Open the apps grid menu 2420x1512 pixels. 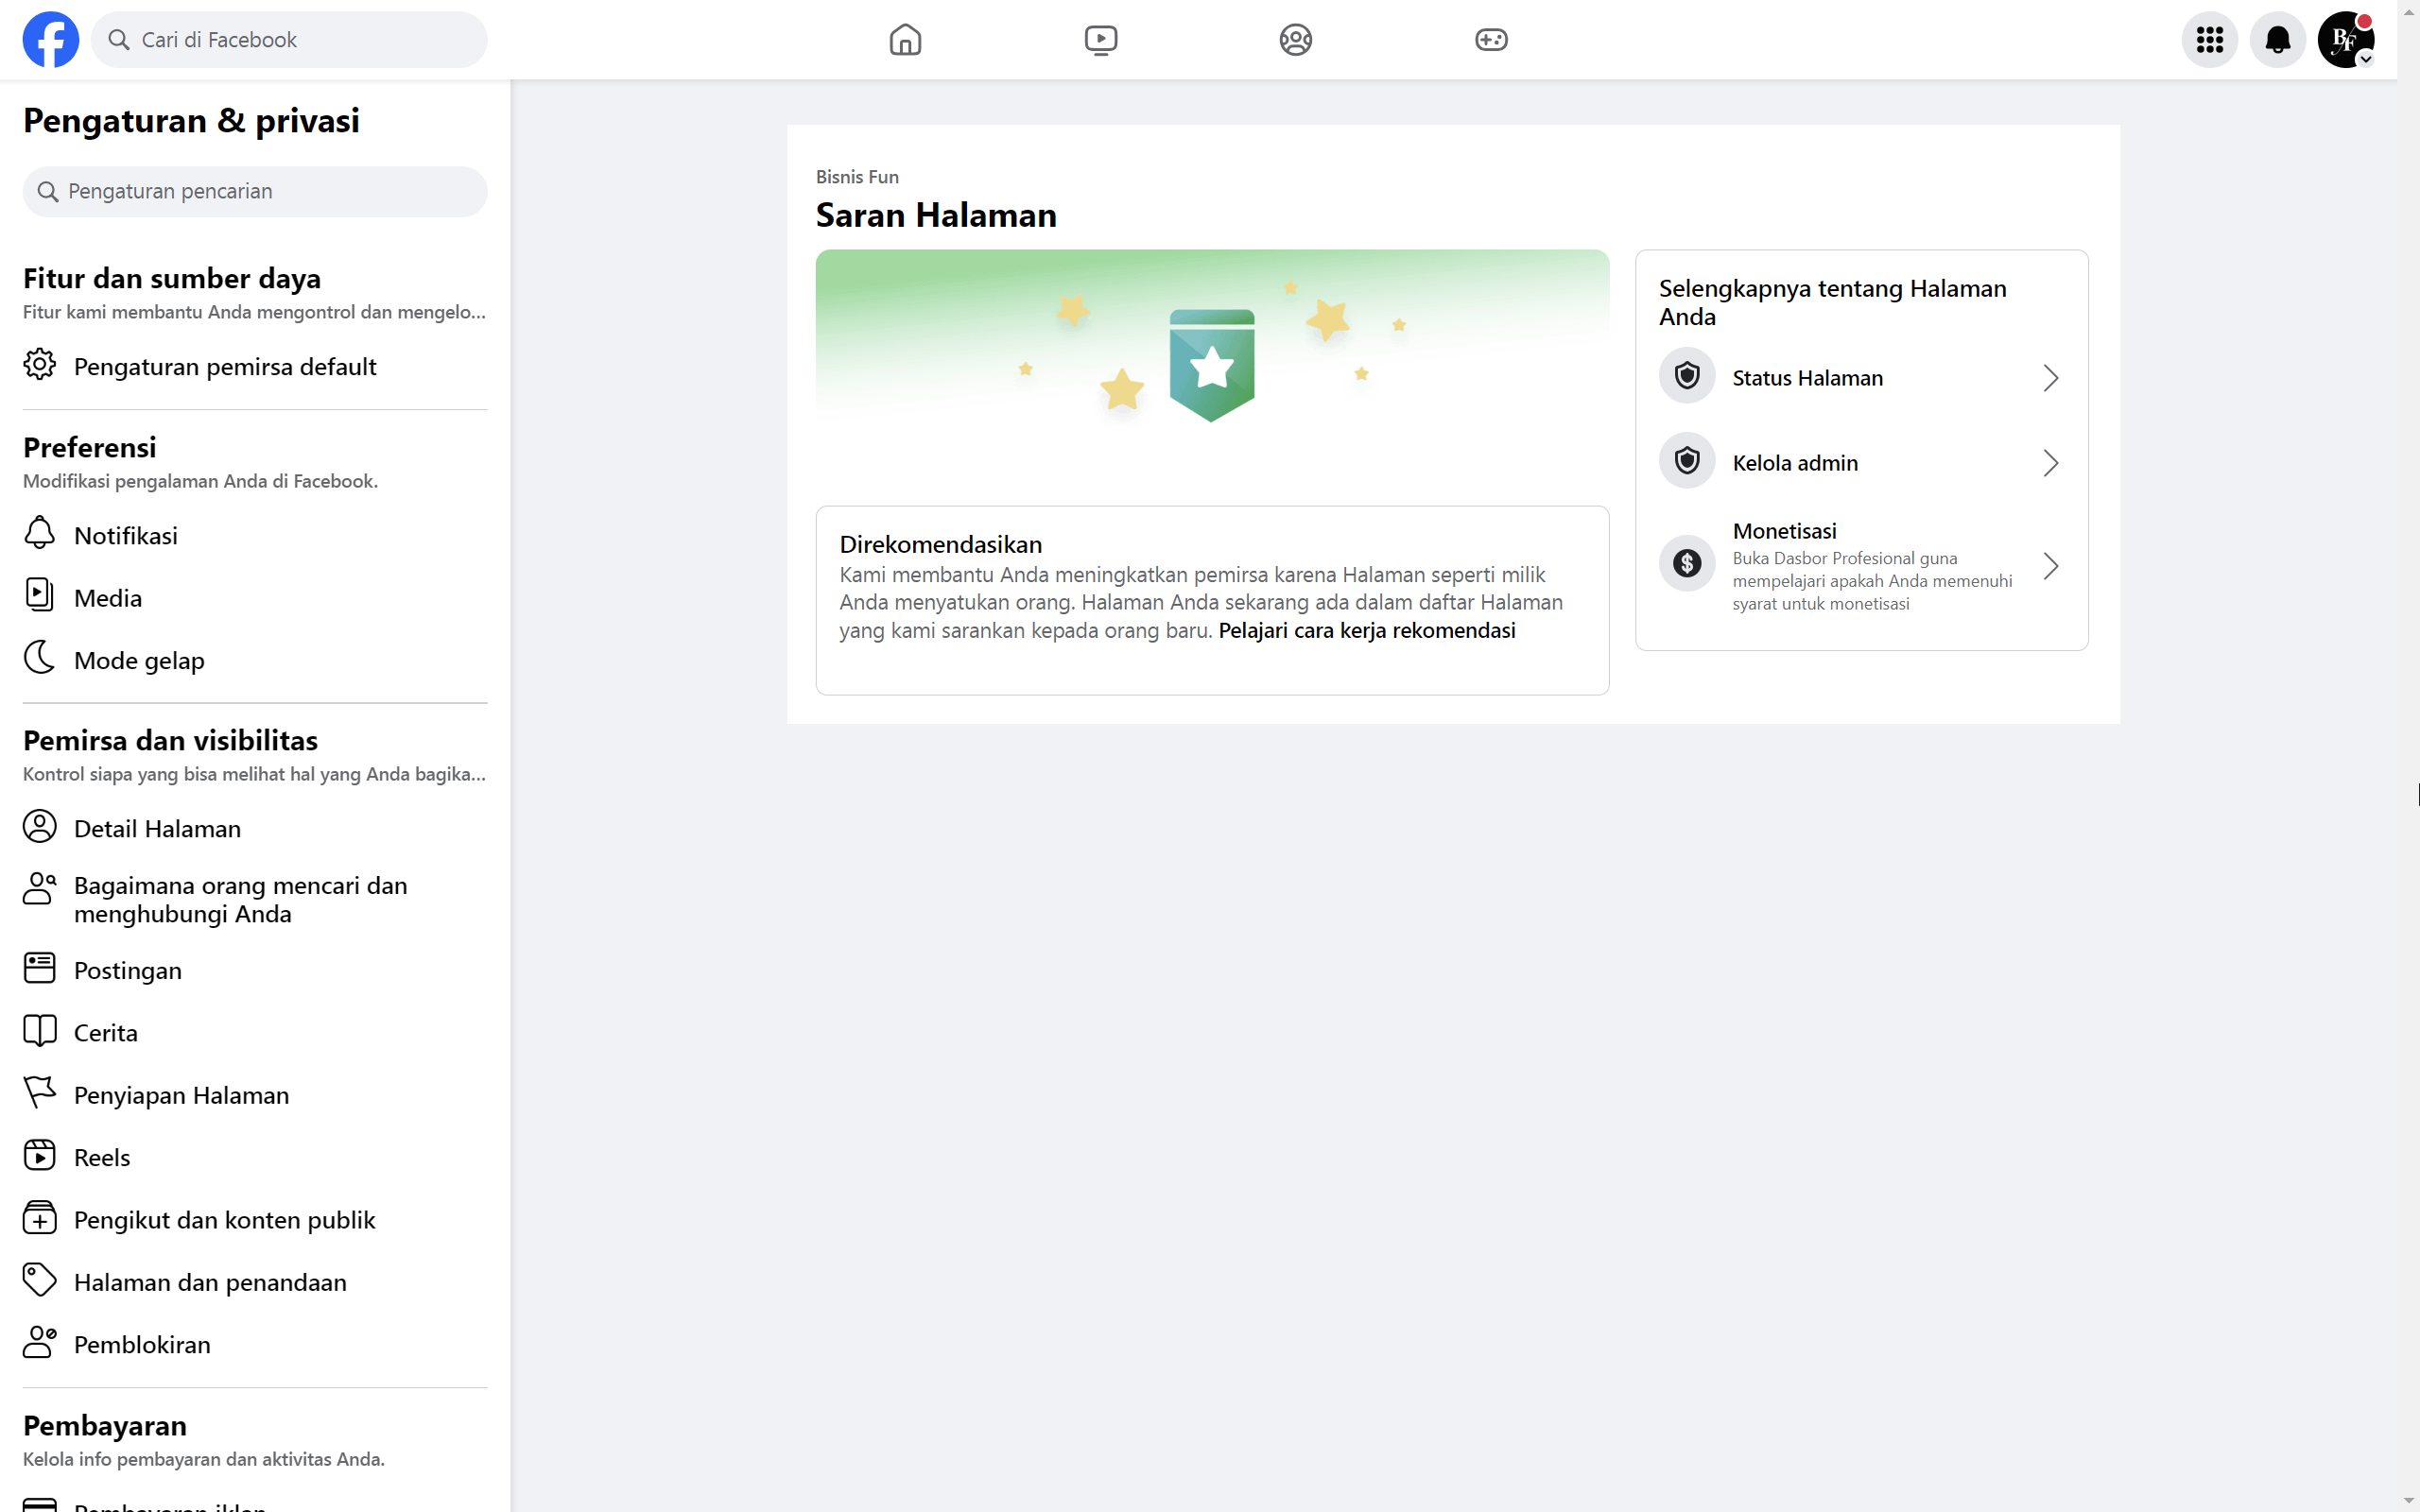[2210, 40]
